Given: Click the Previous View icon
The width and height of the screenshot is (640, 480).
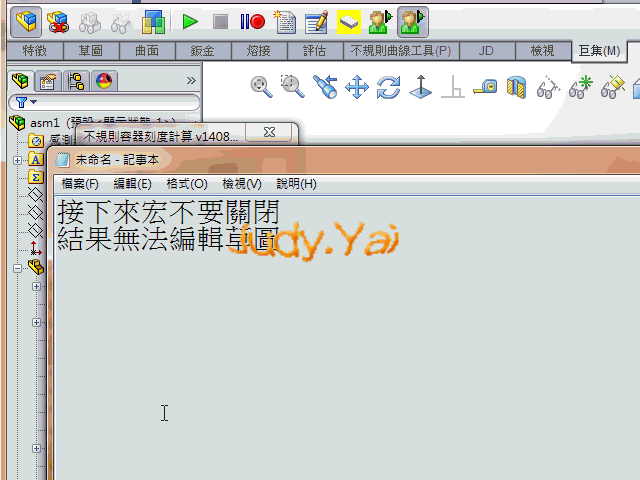Looking at the screenshot, I should pos(325,87).
